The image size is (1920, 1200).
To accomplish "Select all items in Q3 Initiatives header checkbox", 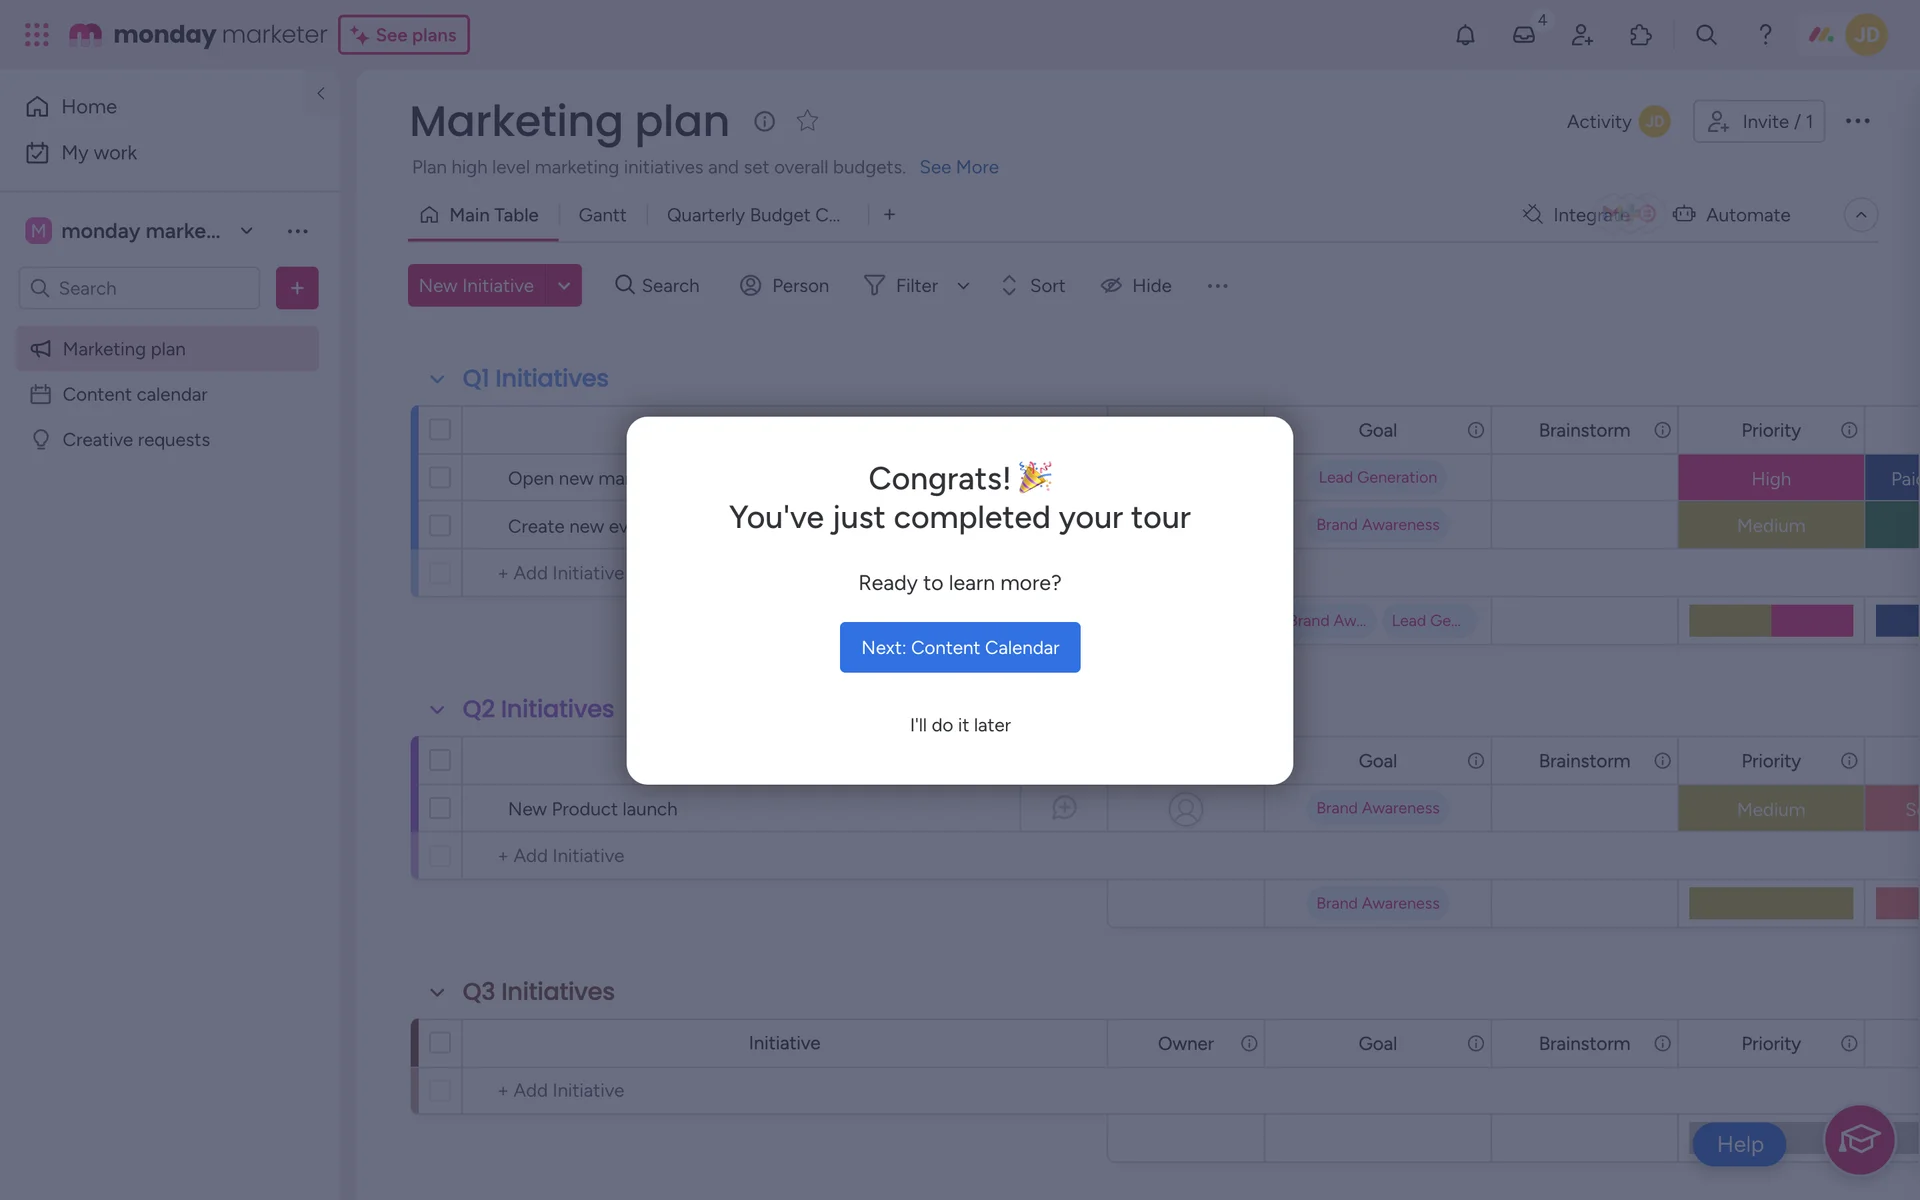I will (x=440, y=1043).
